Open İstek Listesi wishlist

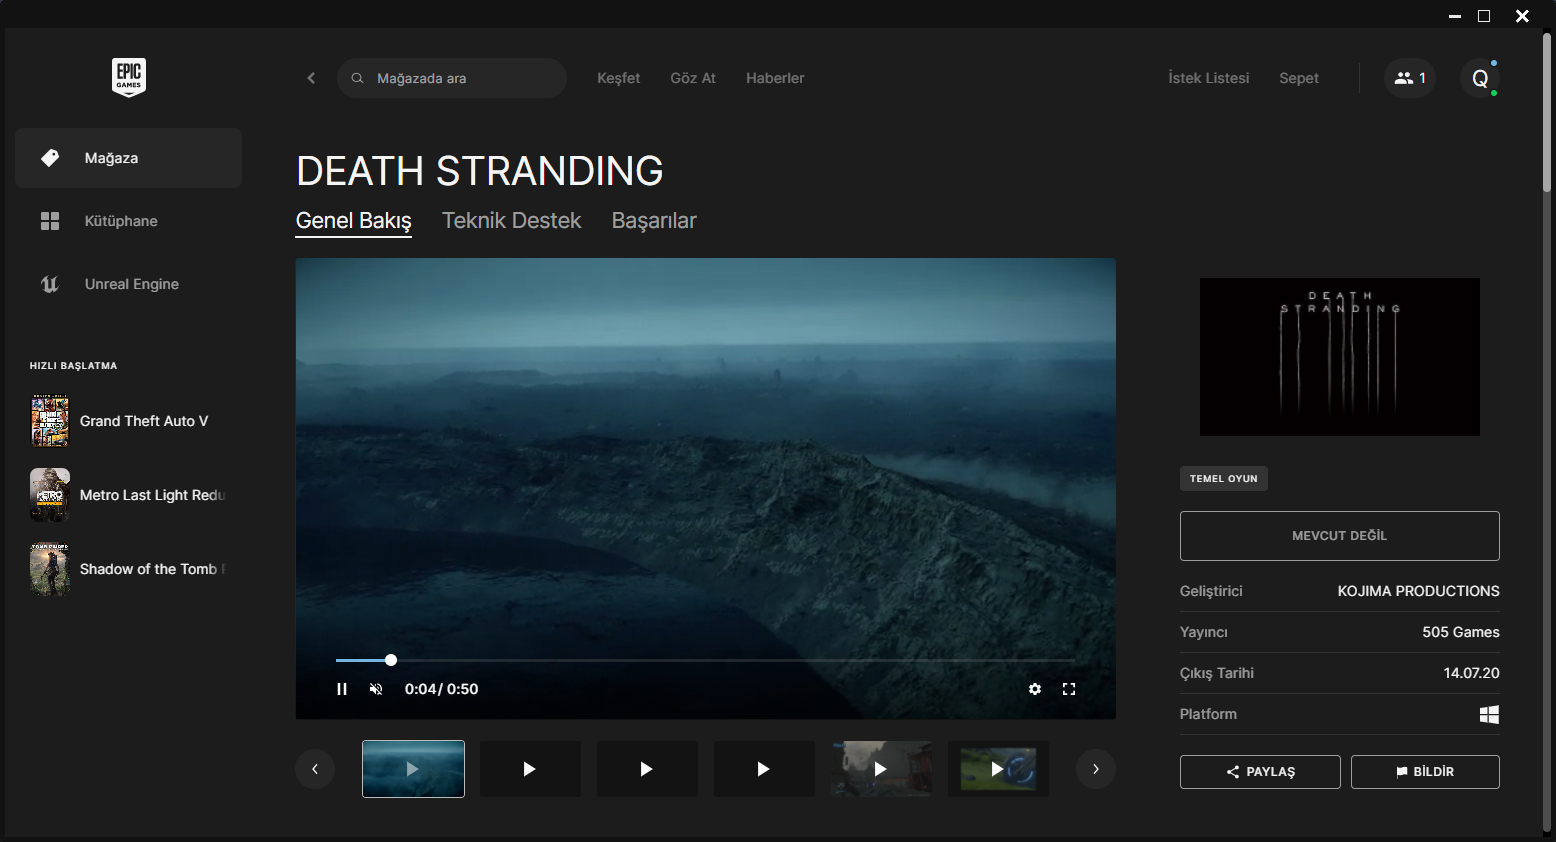(x=1209, y=78)
